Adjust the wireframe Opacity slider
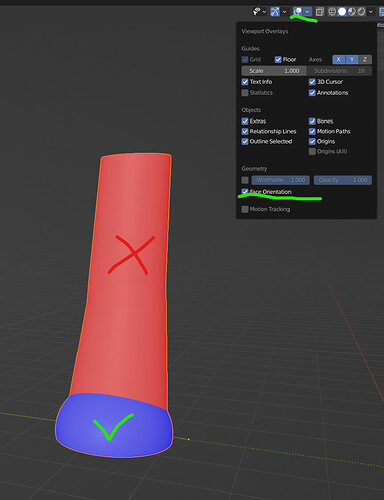The width and height of the screenshot is (384, 500). click(x=343, y=180)
